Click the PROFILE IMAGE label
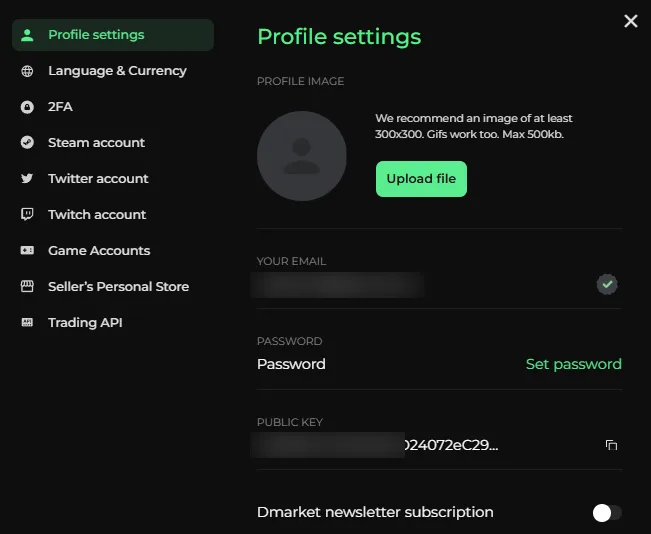 point(300,81)
